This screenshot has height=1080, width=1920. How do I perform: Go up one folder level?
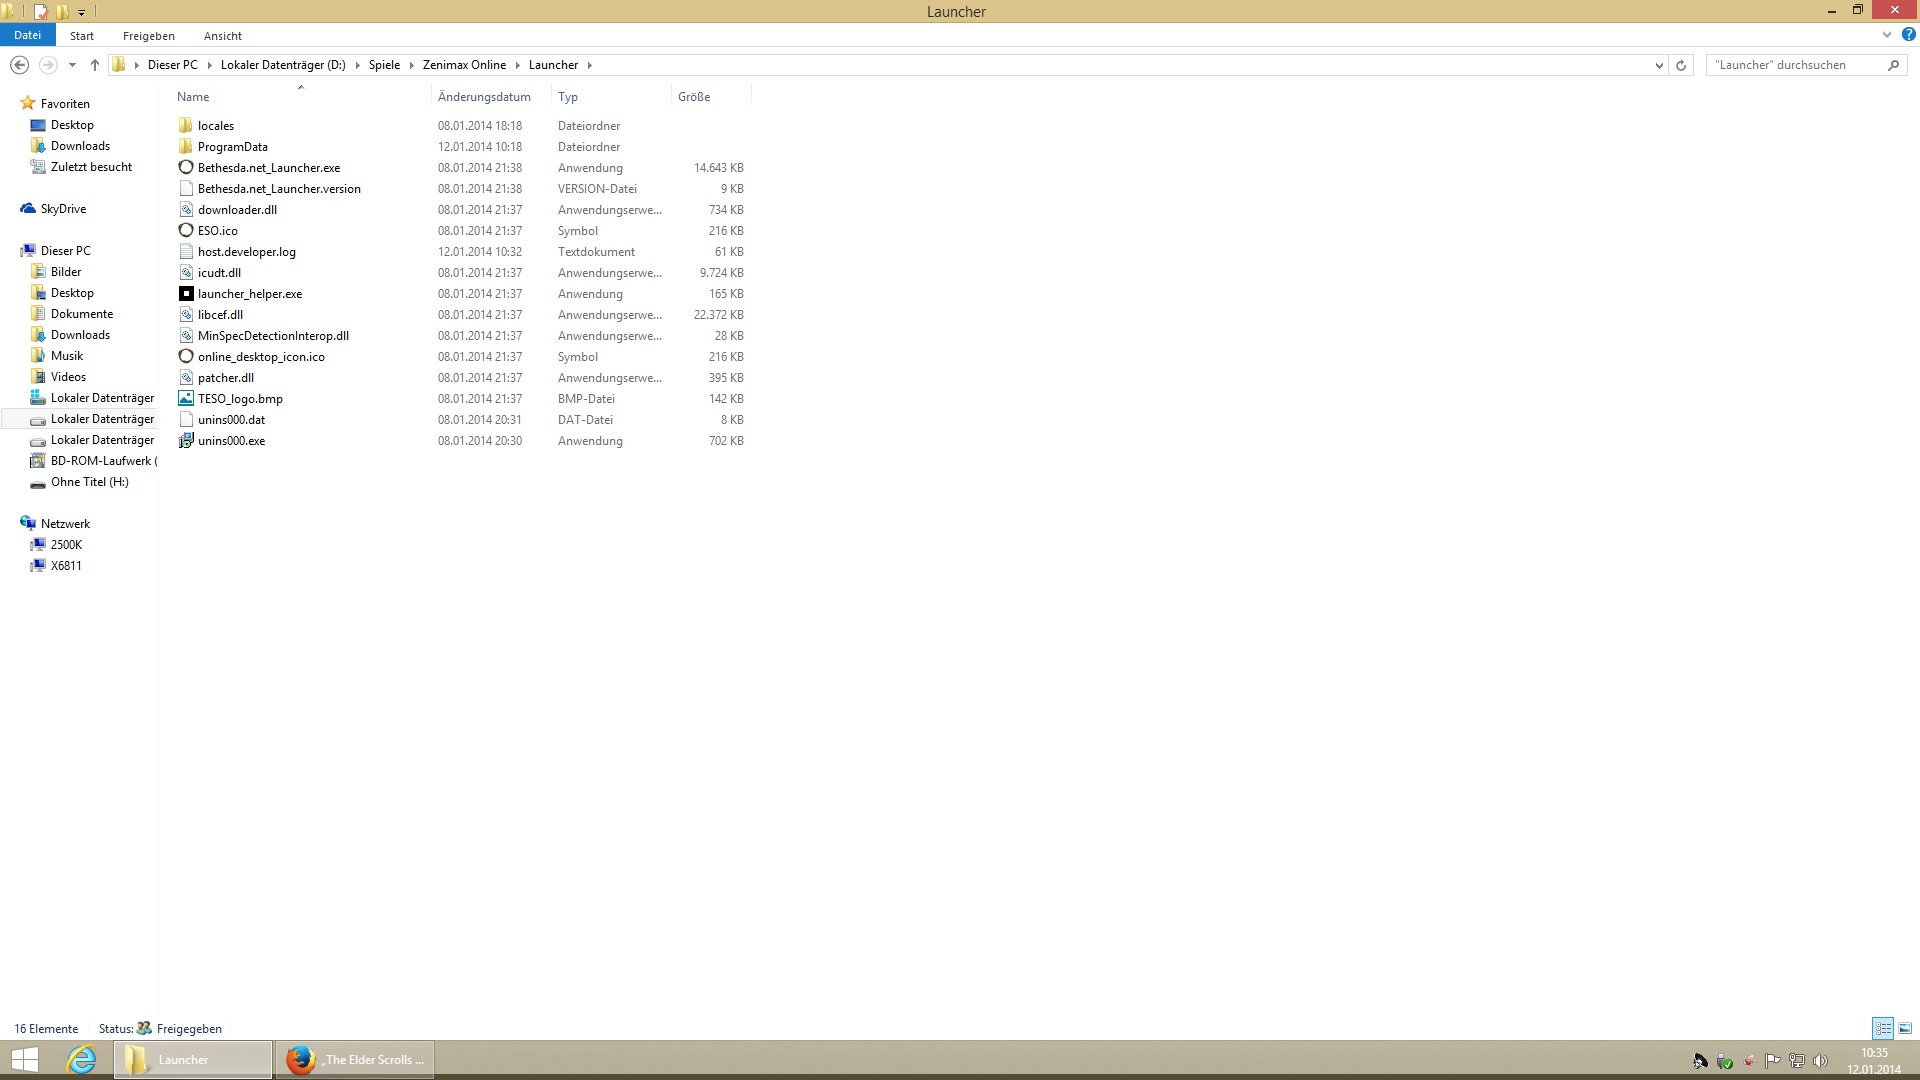click(x=95, y=65)
